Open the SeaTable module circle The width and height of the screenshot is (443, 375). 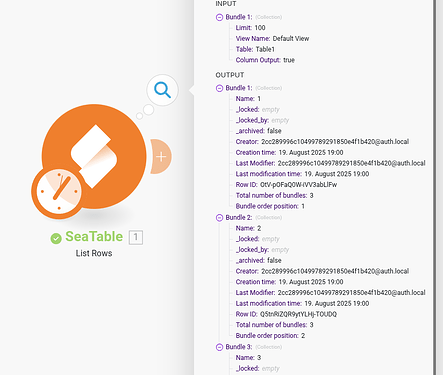[x=94, y=156]
